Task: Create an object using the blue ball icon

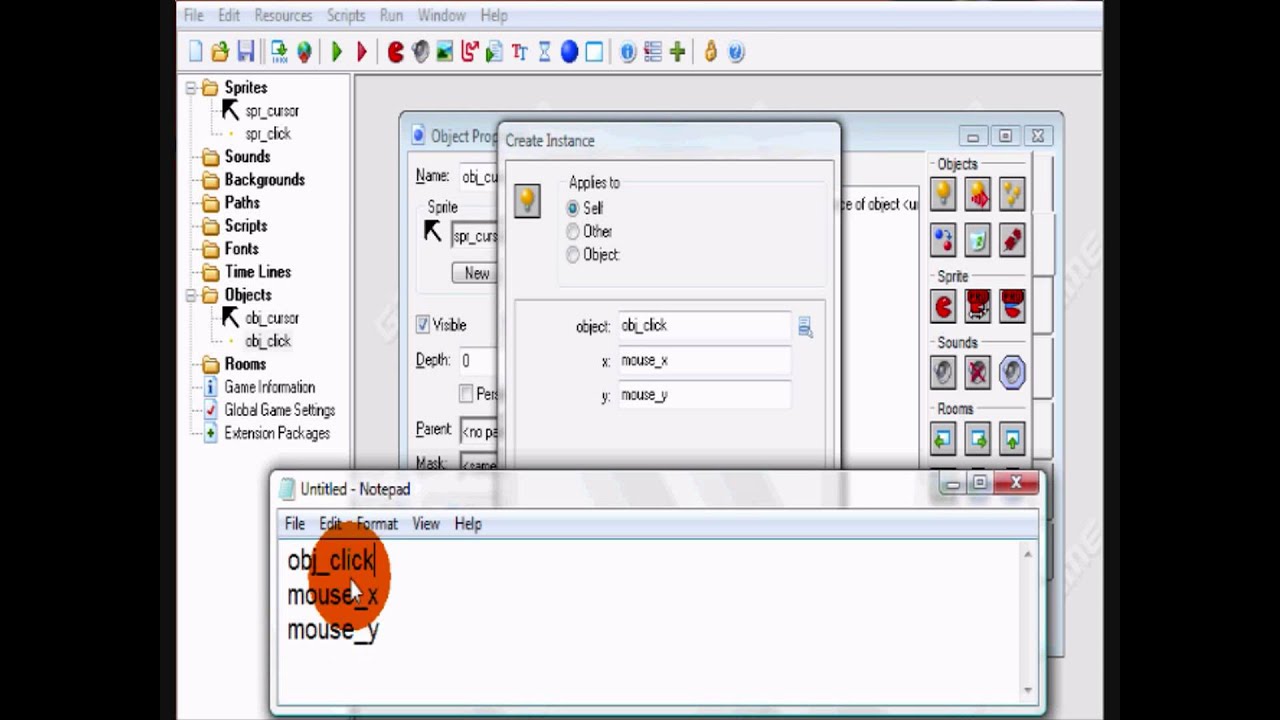Action: [569, 52]
